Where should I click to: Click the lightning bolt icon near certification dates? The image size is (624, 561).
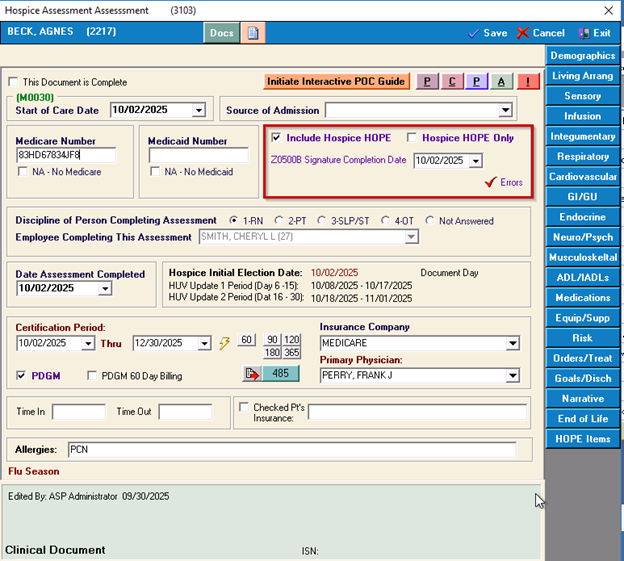point(225,343)
